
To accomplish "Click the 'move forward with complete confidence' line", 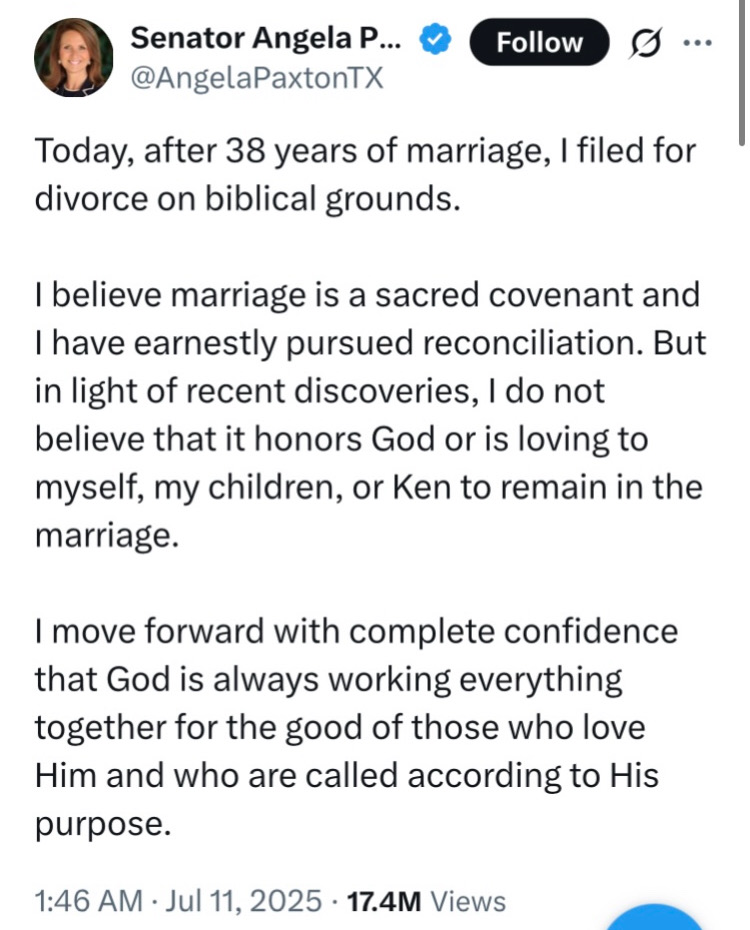I will click(x=356, y=632).
